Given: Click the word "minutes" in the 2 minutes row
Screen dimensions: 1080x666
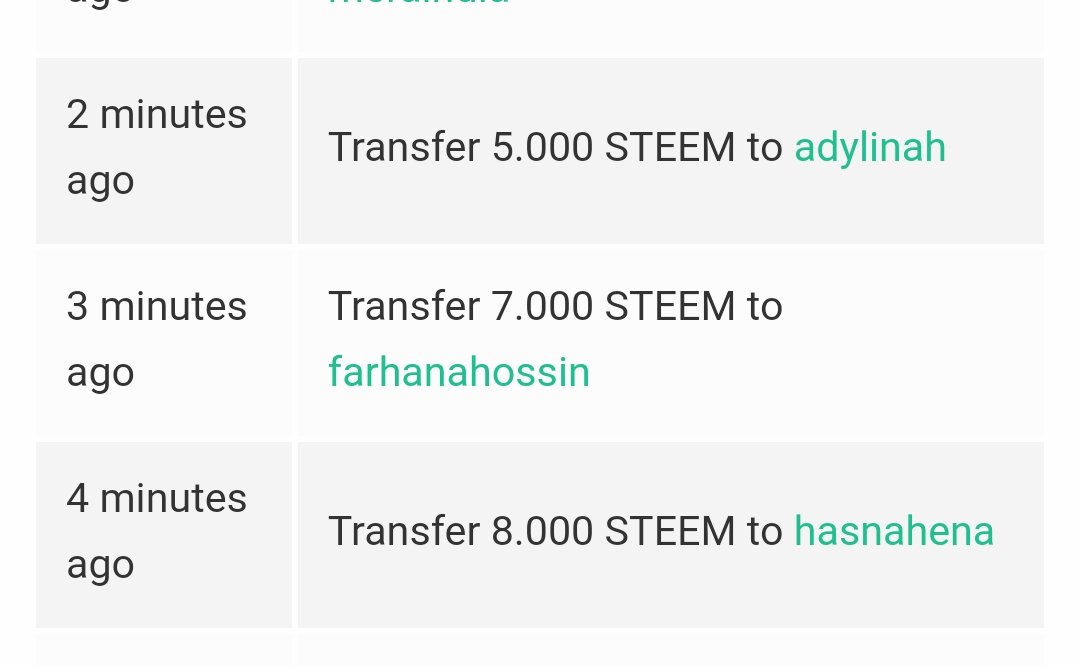Looking at the screenshot, I should (173, 114).
